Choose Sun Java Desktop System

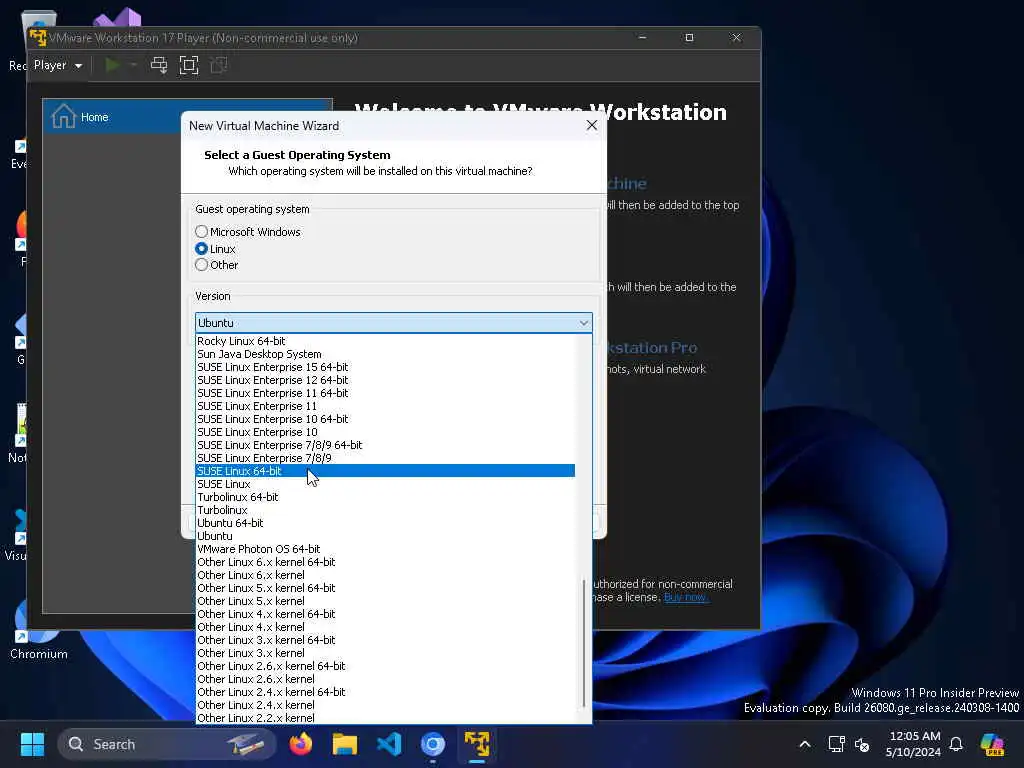click(x=385, y=354)
